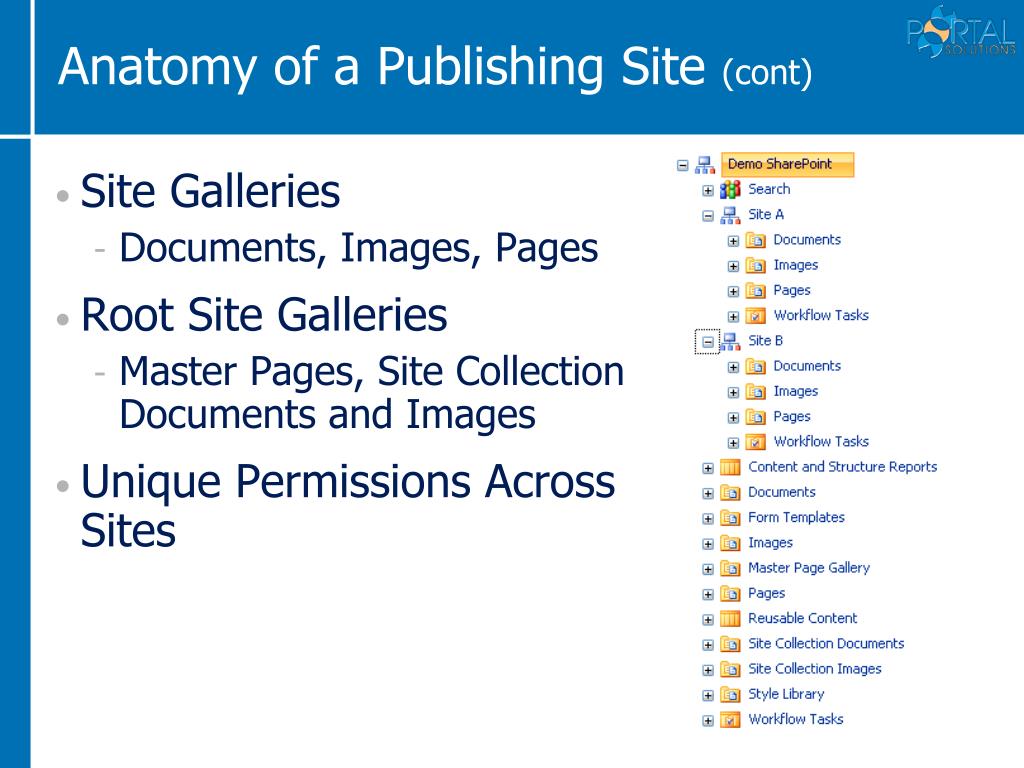Select Documents label under Site B
Viewport: 1024px width, 768px height.
point(807,366)
